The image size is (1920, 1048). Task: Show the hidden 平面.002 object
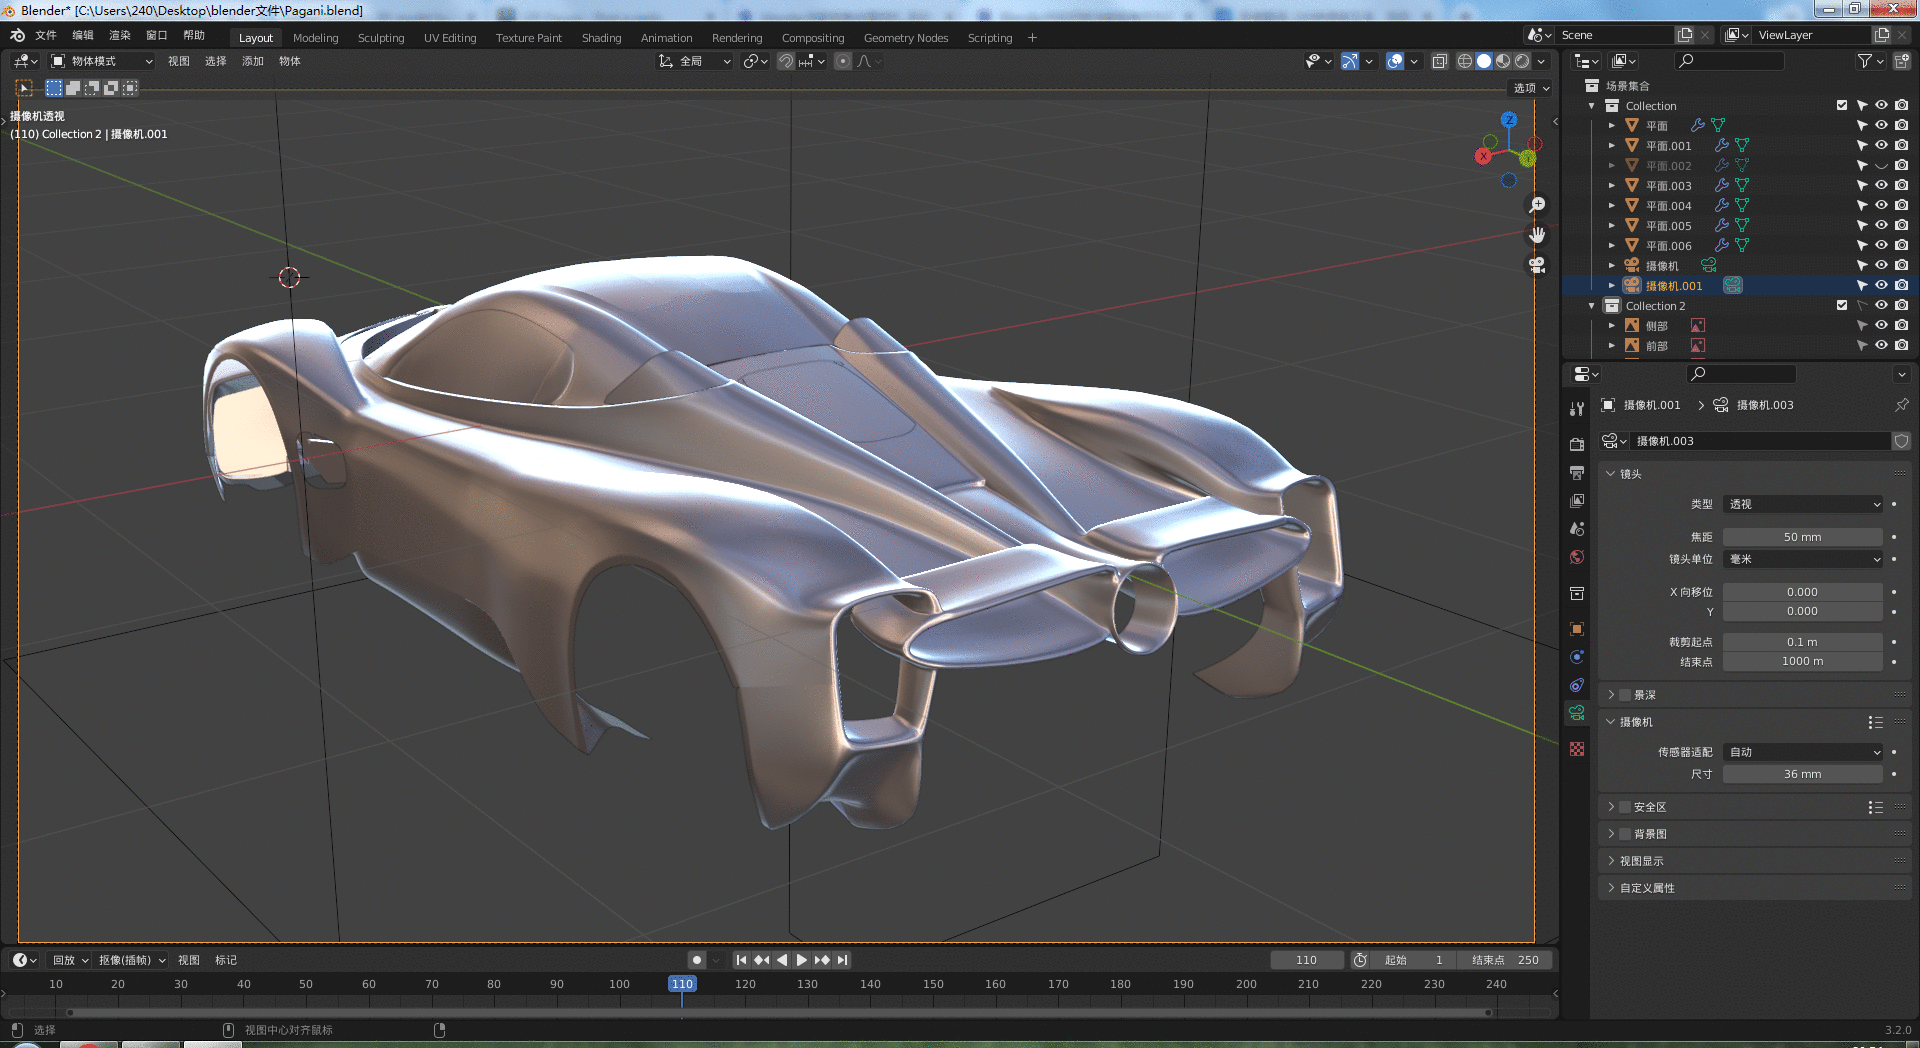pyautogui.click(x=1881, y=166)
